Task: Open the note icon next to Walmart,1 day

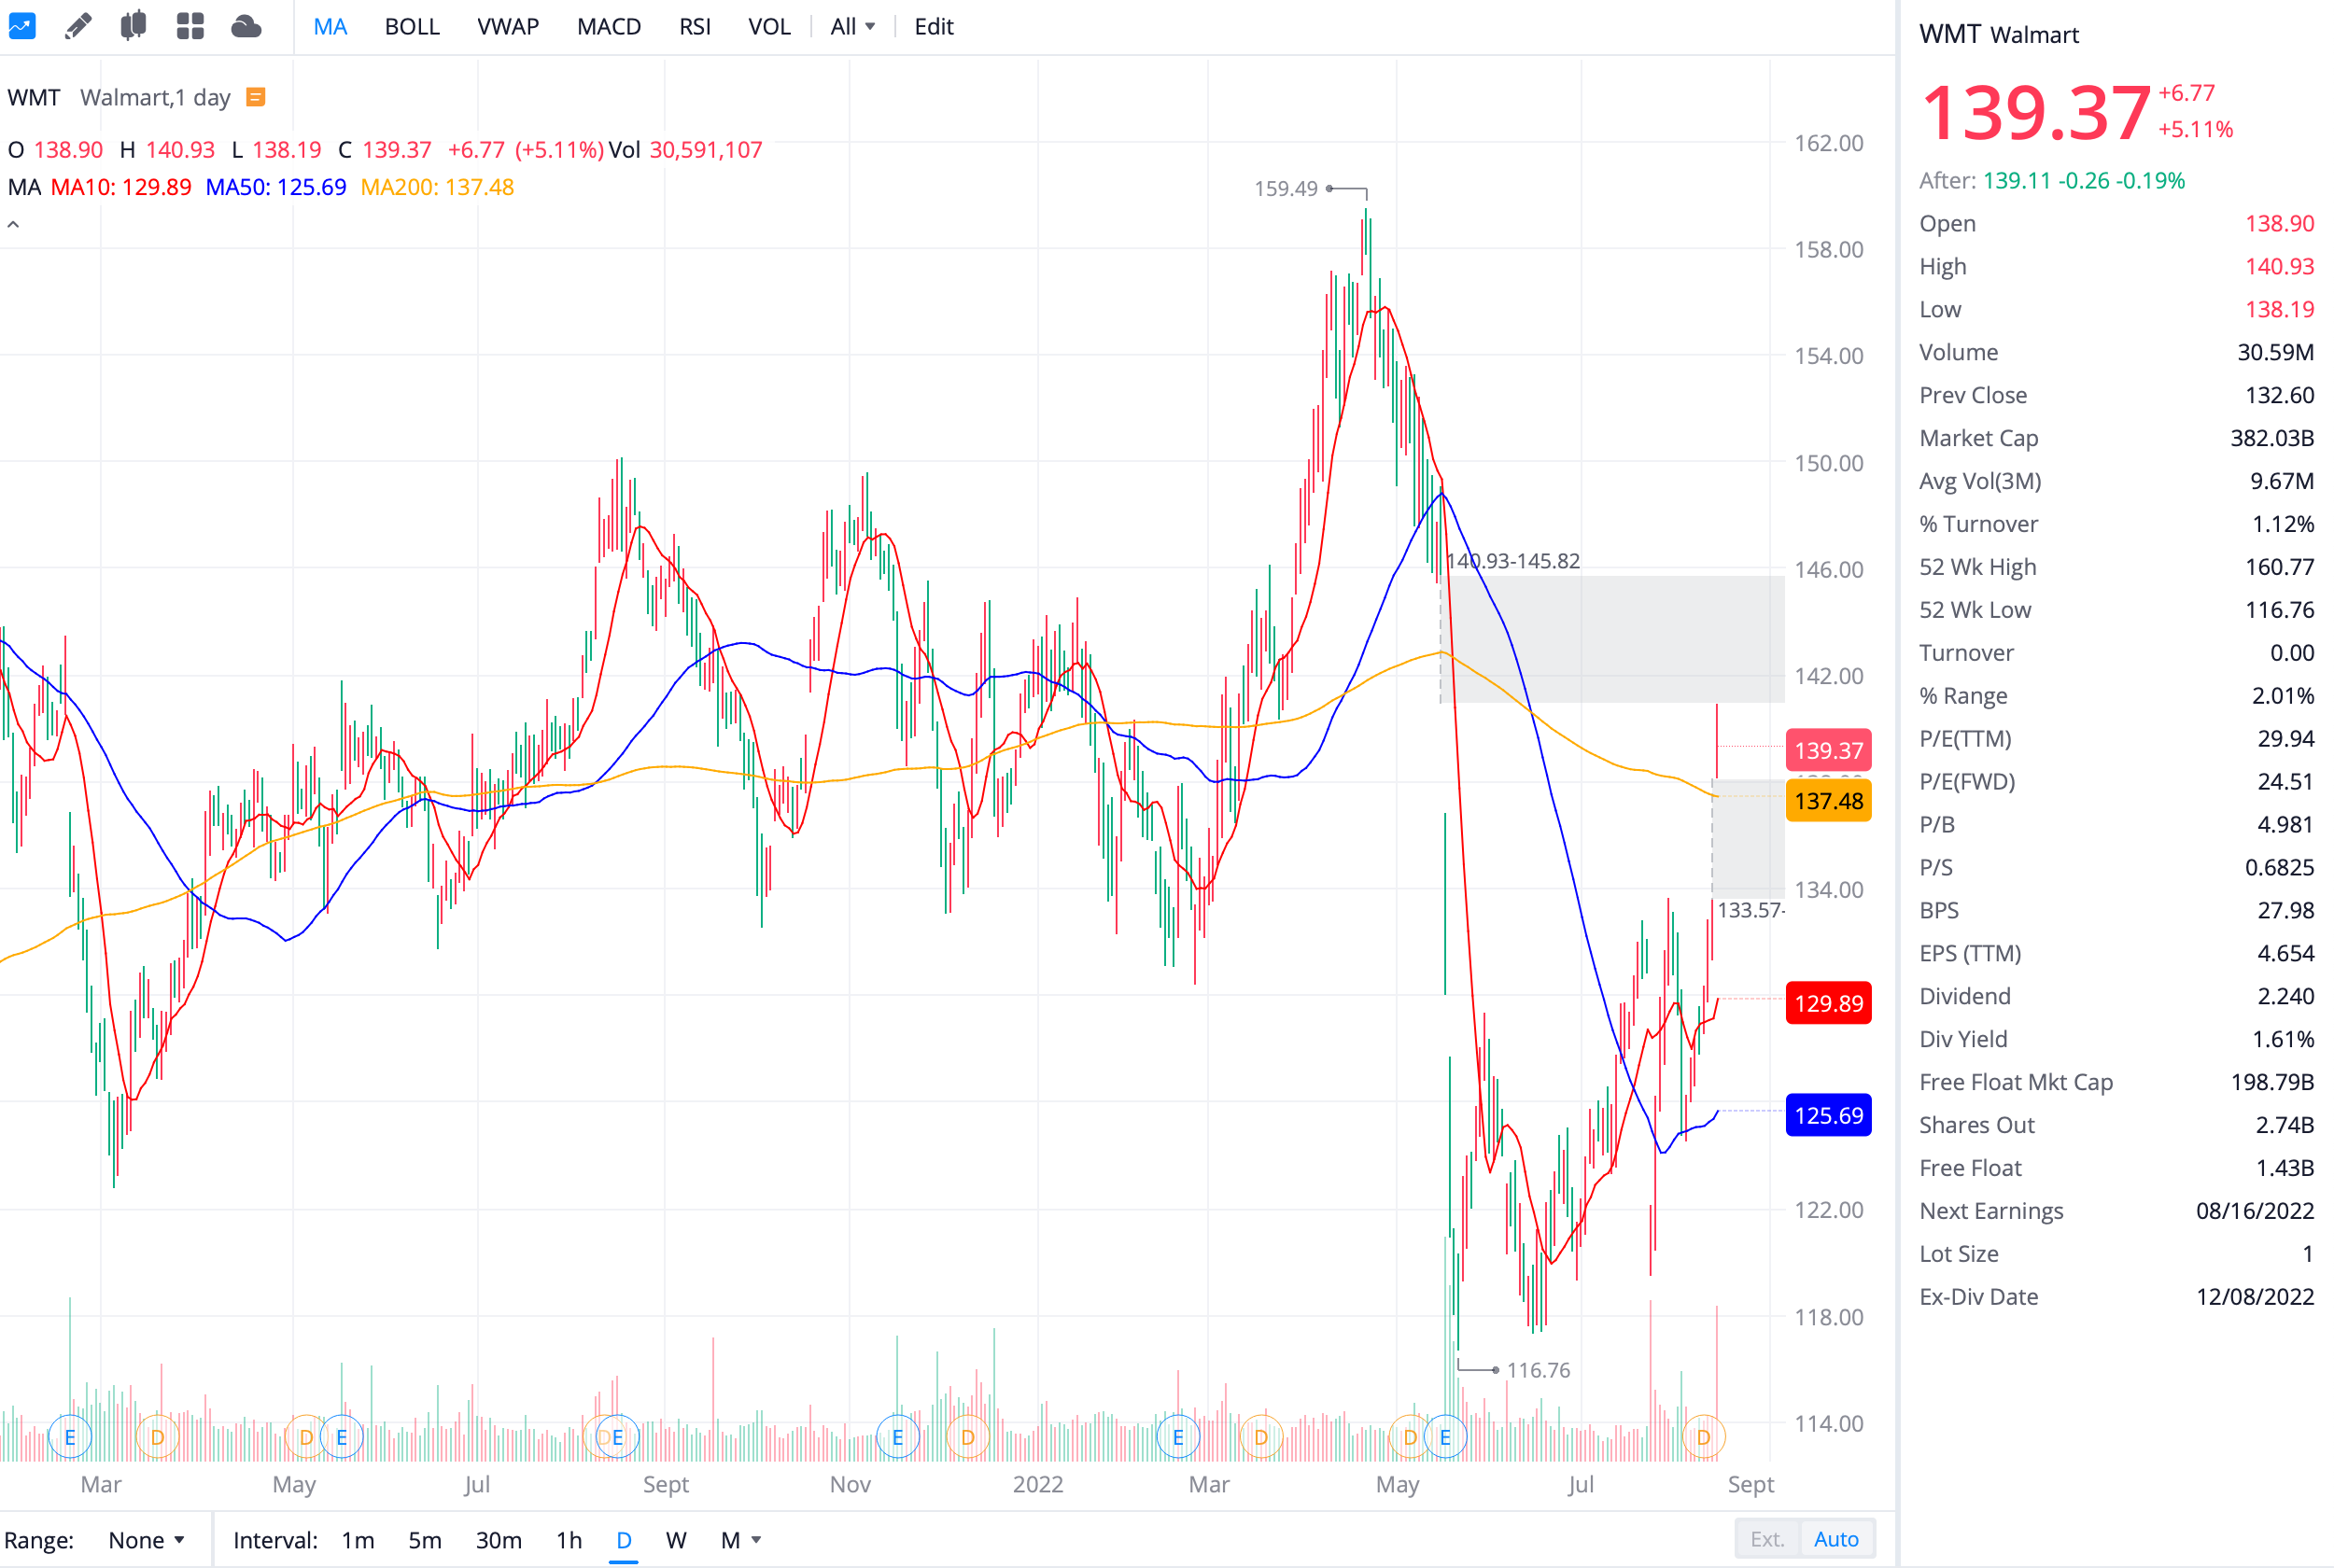Action: click(256, 96)
